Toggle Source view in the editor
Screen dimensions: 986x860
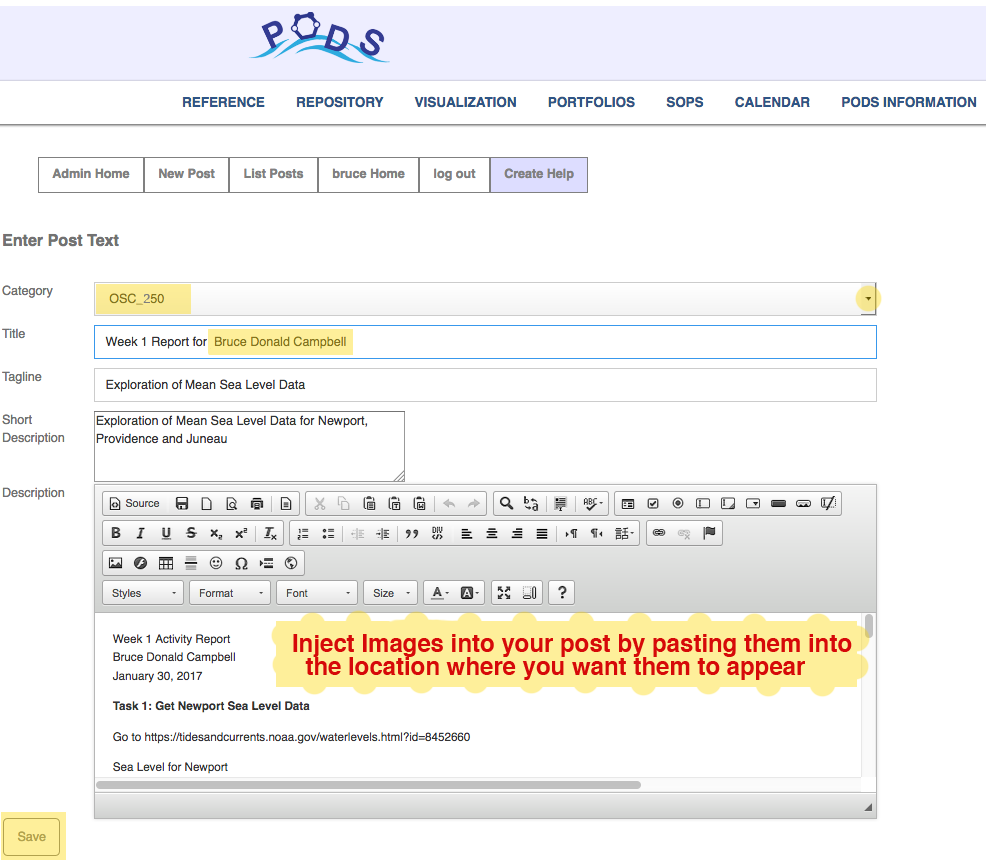click(x=134, y=504)
